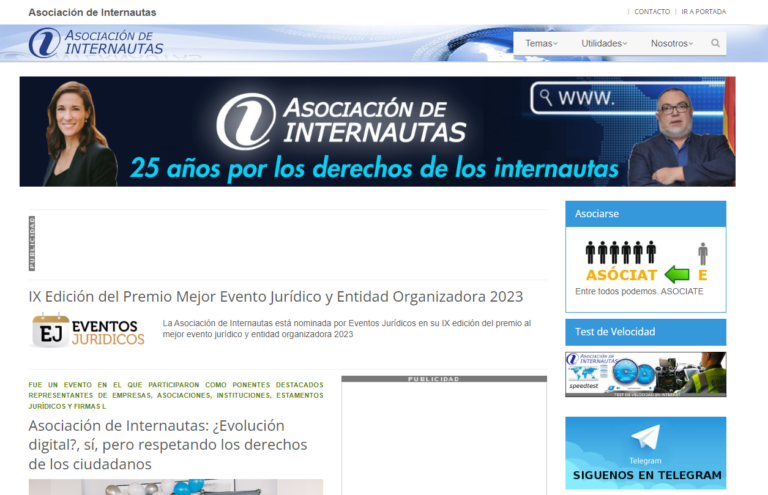Open the ¿Evolución digital? article headline
Screen dimensions: 768x495
click(x=168, y=445)
